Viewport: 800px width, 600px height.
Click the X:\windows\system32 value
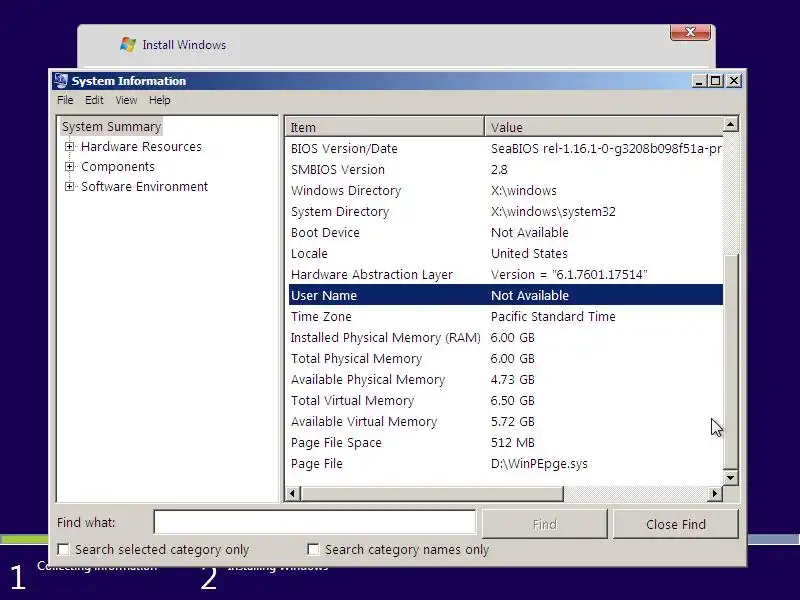(553, 211)
